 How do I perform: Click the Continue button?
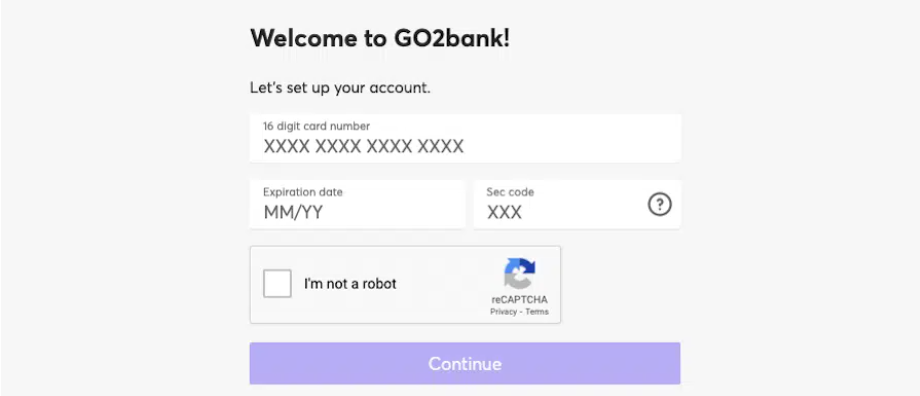[x=465, y=364]
